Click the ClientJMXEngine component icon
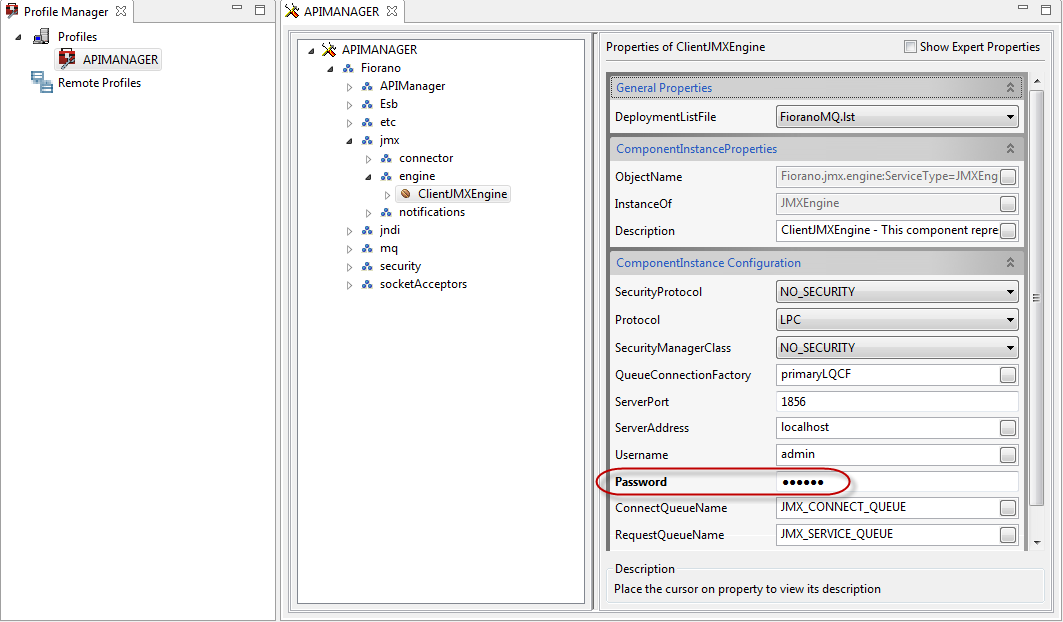 405,194
